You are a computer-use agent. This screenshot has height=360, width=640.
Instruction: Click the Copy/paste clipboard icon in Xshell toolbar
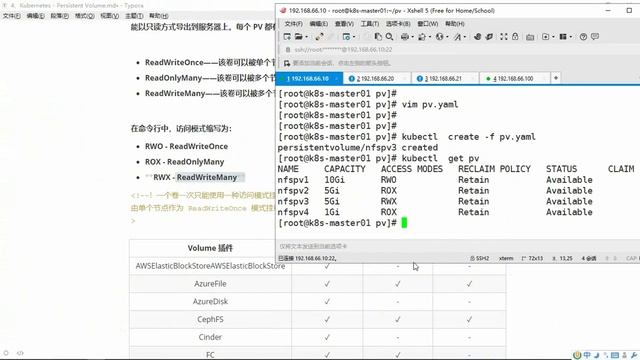(x=378, y=37)
